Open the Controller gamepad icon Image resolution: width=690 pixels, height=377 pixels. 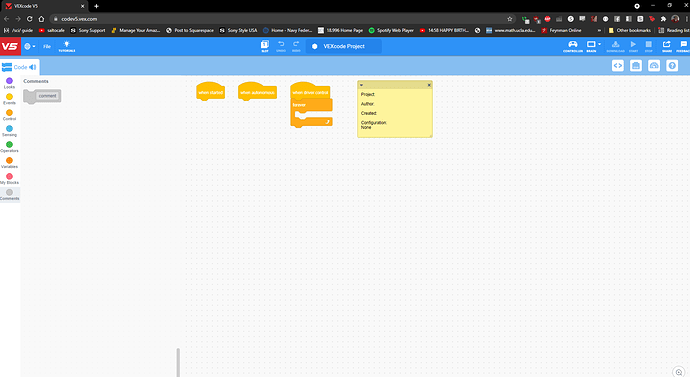pos(573,46)
